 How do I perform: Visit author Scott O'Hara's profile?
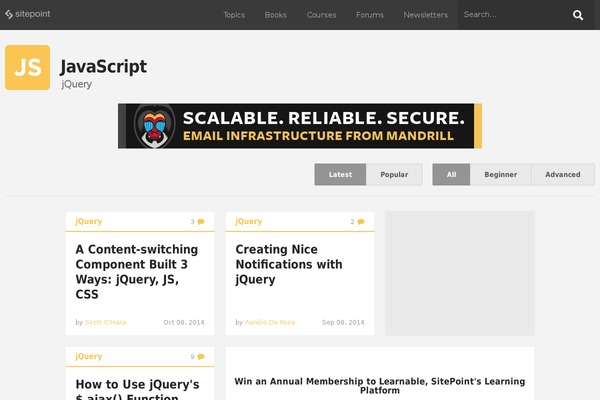(106, 322)
